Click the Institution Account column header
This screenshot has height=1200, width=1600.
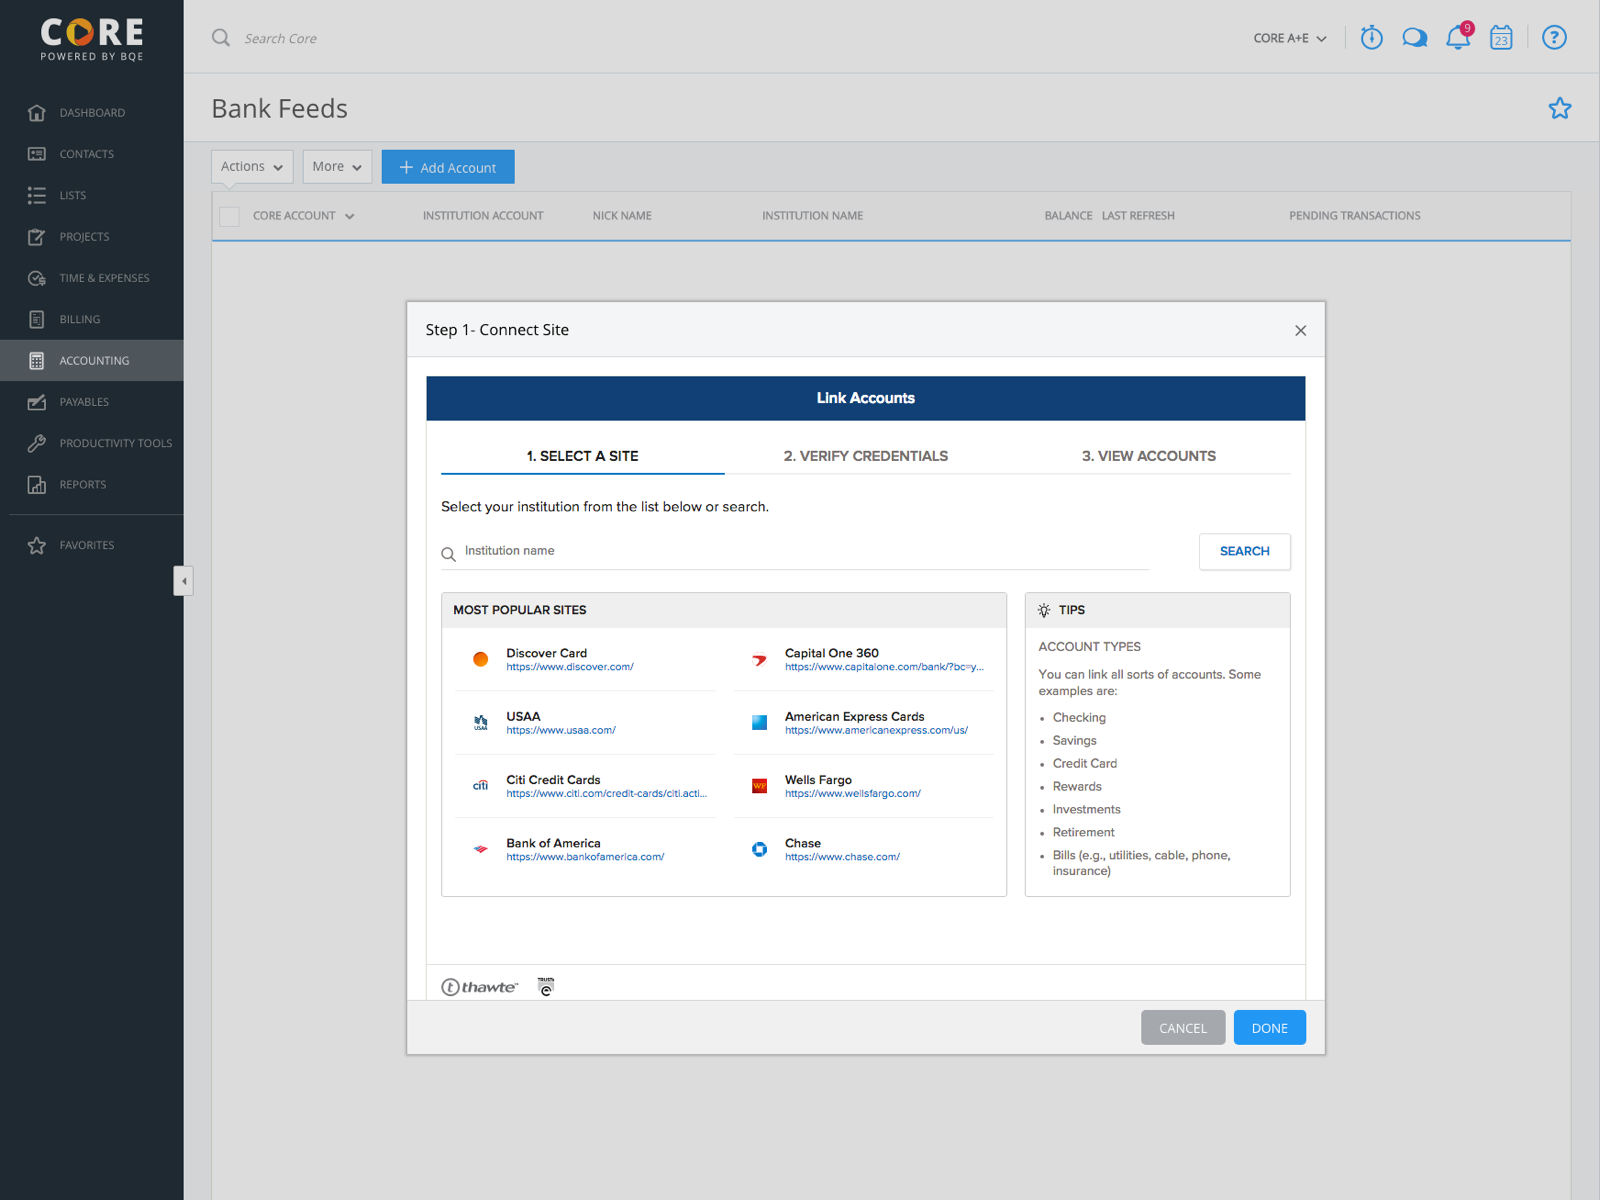(483, 216)
